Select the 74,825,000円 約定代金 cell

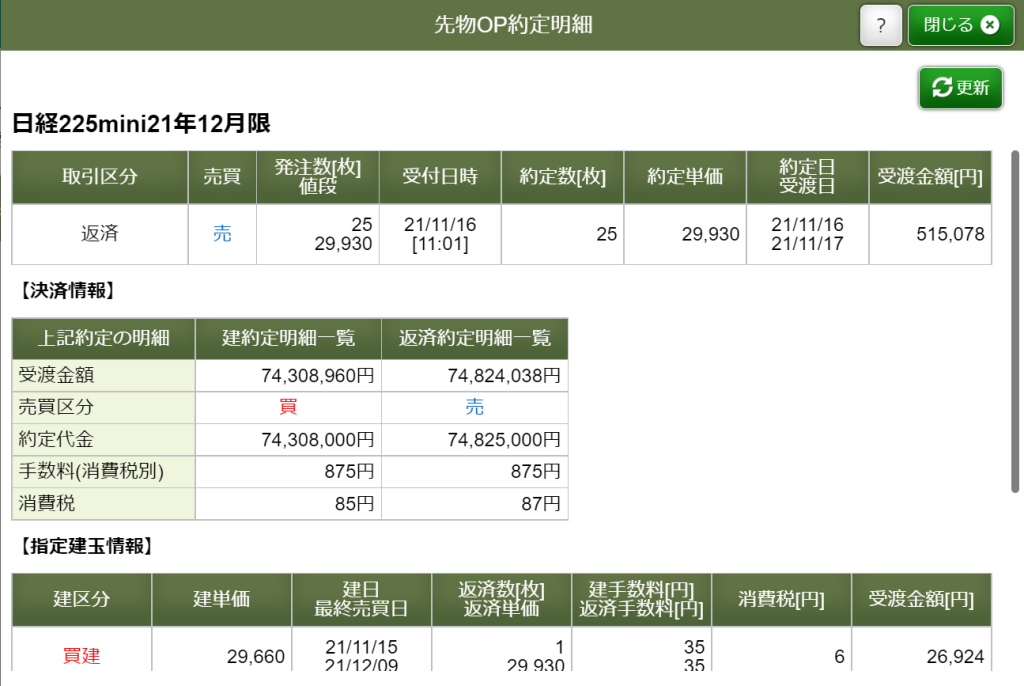[475, 440]
